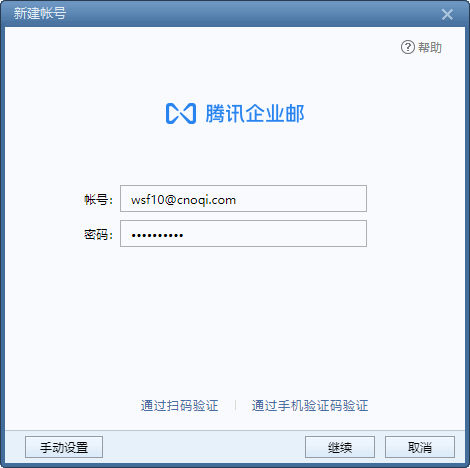Viewport: 470px width, 468px height.
Task: Choose 通过扫码验证 QR code verification
Action: click(x=179, y=406)
